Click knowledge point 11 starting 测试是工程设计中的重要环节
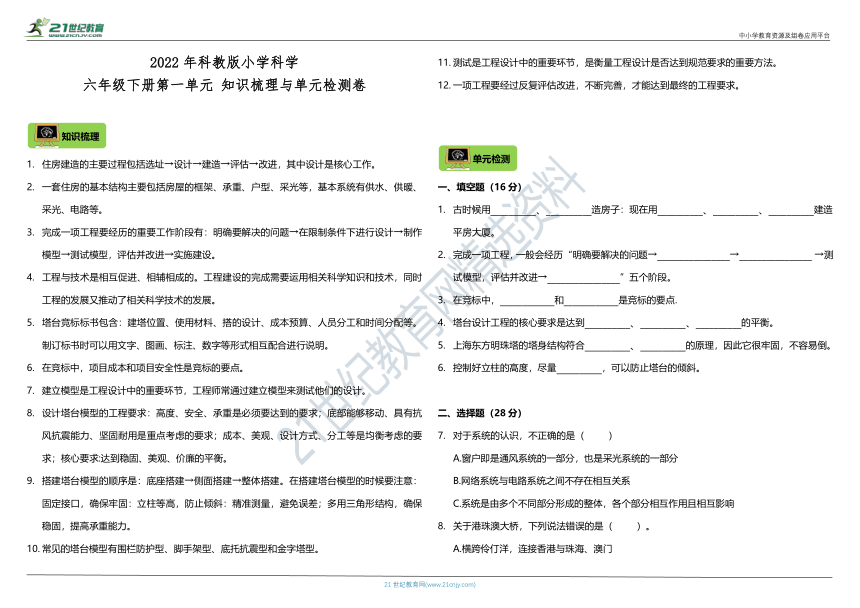 607,62
